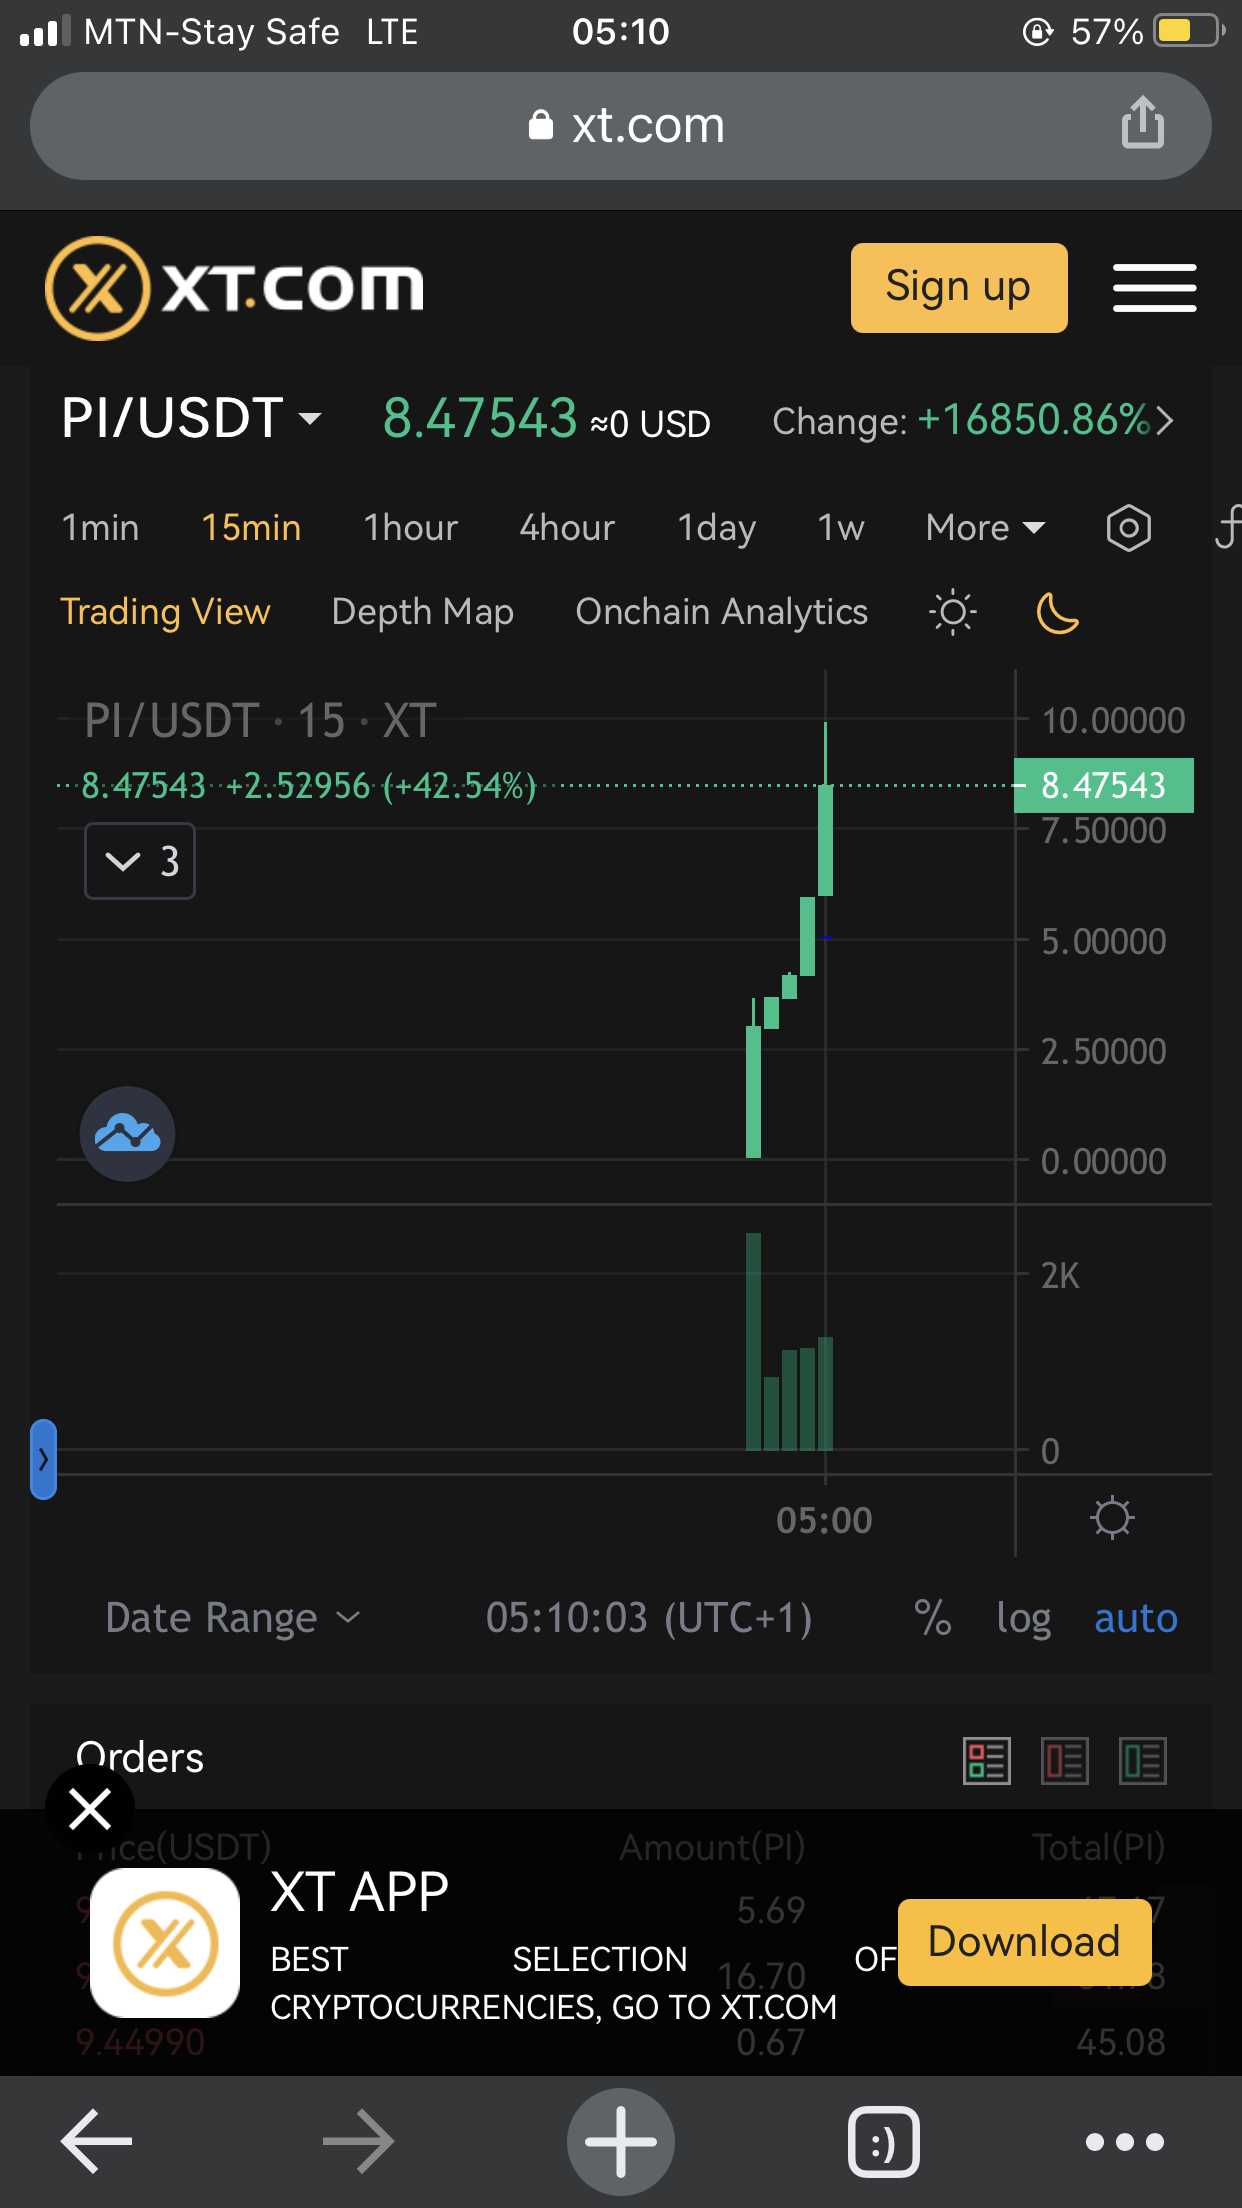Open chart settings hexagon icon
Viewport: 1242px width, 2208px height.
1128,527
